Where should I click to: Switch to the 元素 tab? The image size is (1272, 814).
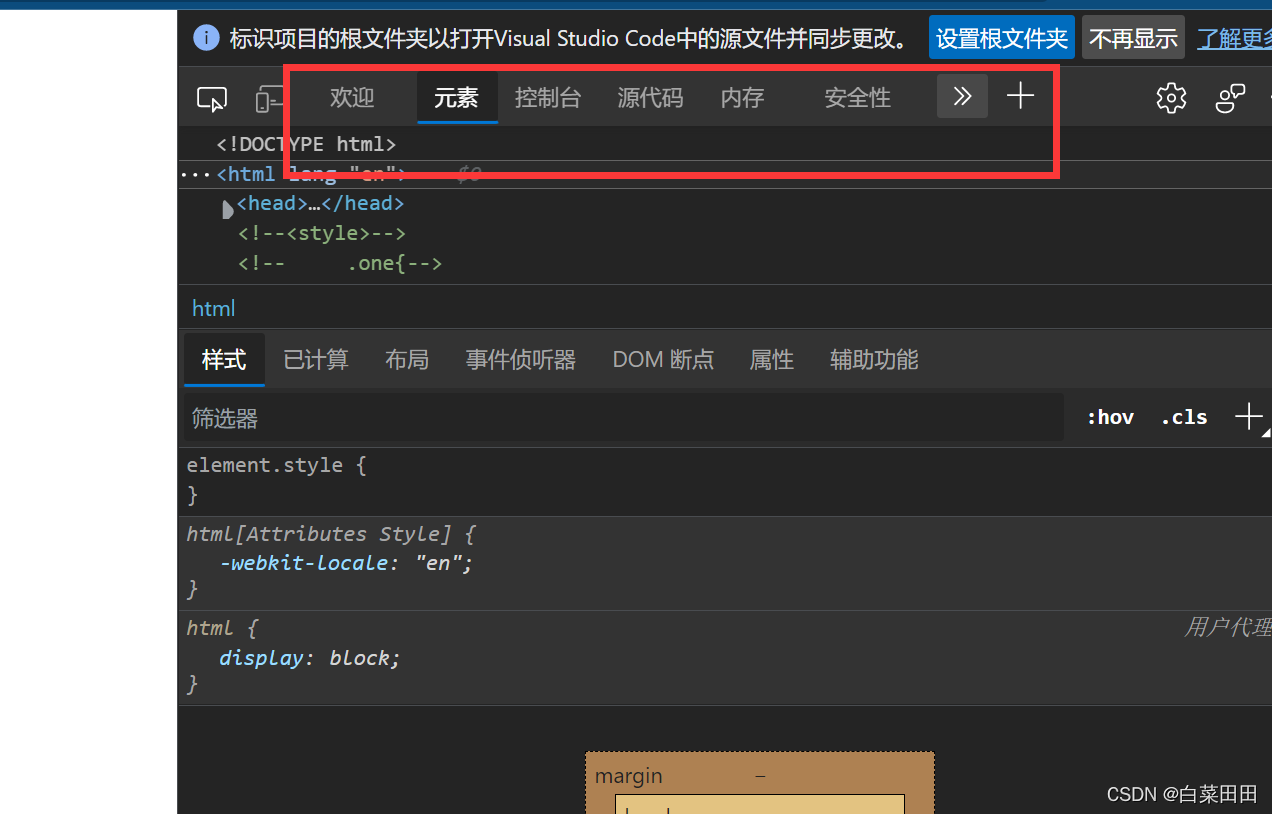coord(456,97)
